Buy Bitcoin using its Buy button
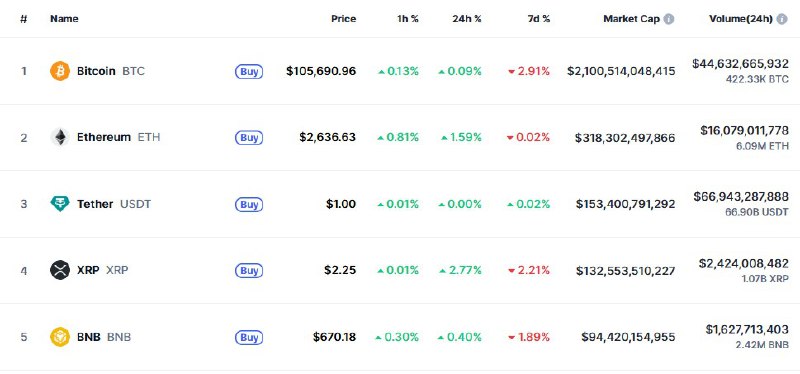This screenshot has width=800, height=374. click(x=249, y=71)
